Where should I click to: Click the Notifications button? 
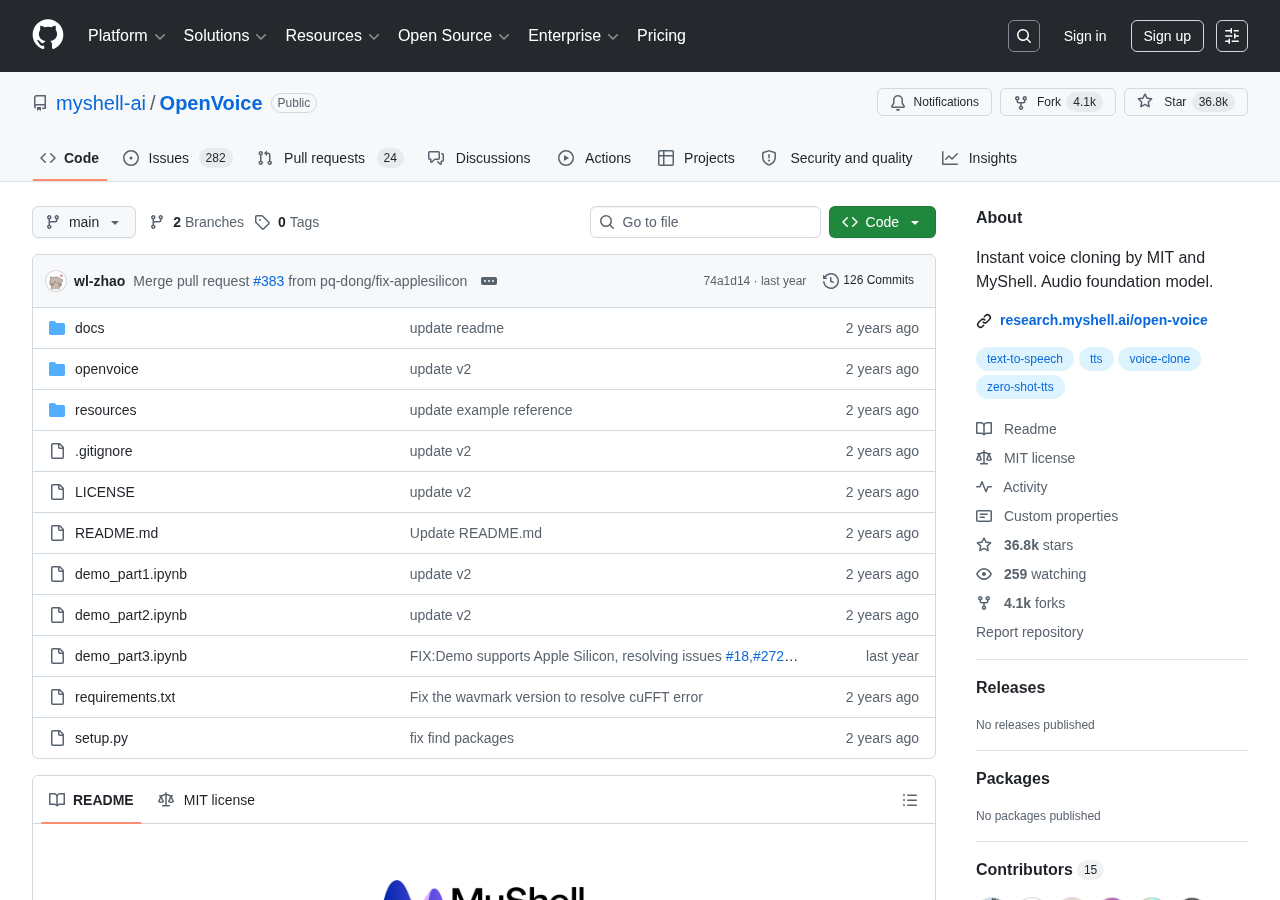(x=934, y=102)
